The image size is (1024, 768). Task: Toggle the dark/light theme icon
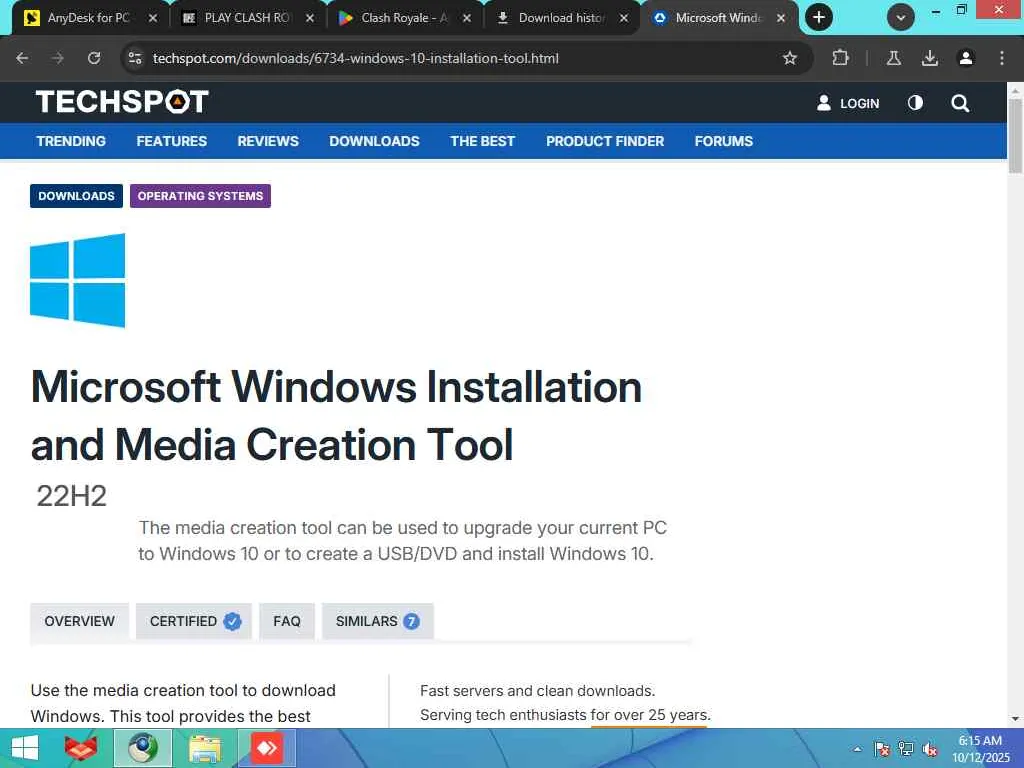pyautogui.click(x=916, y=103)
